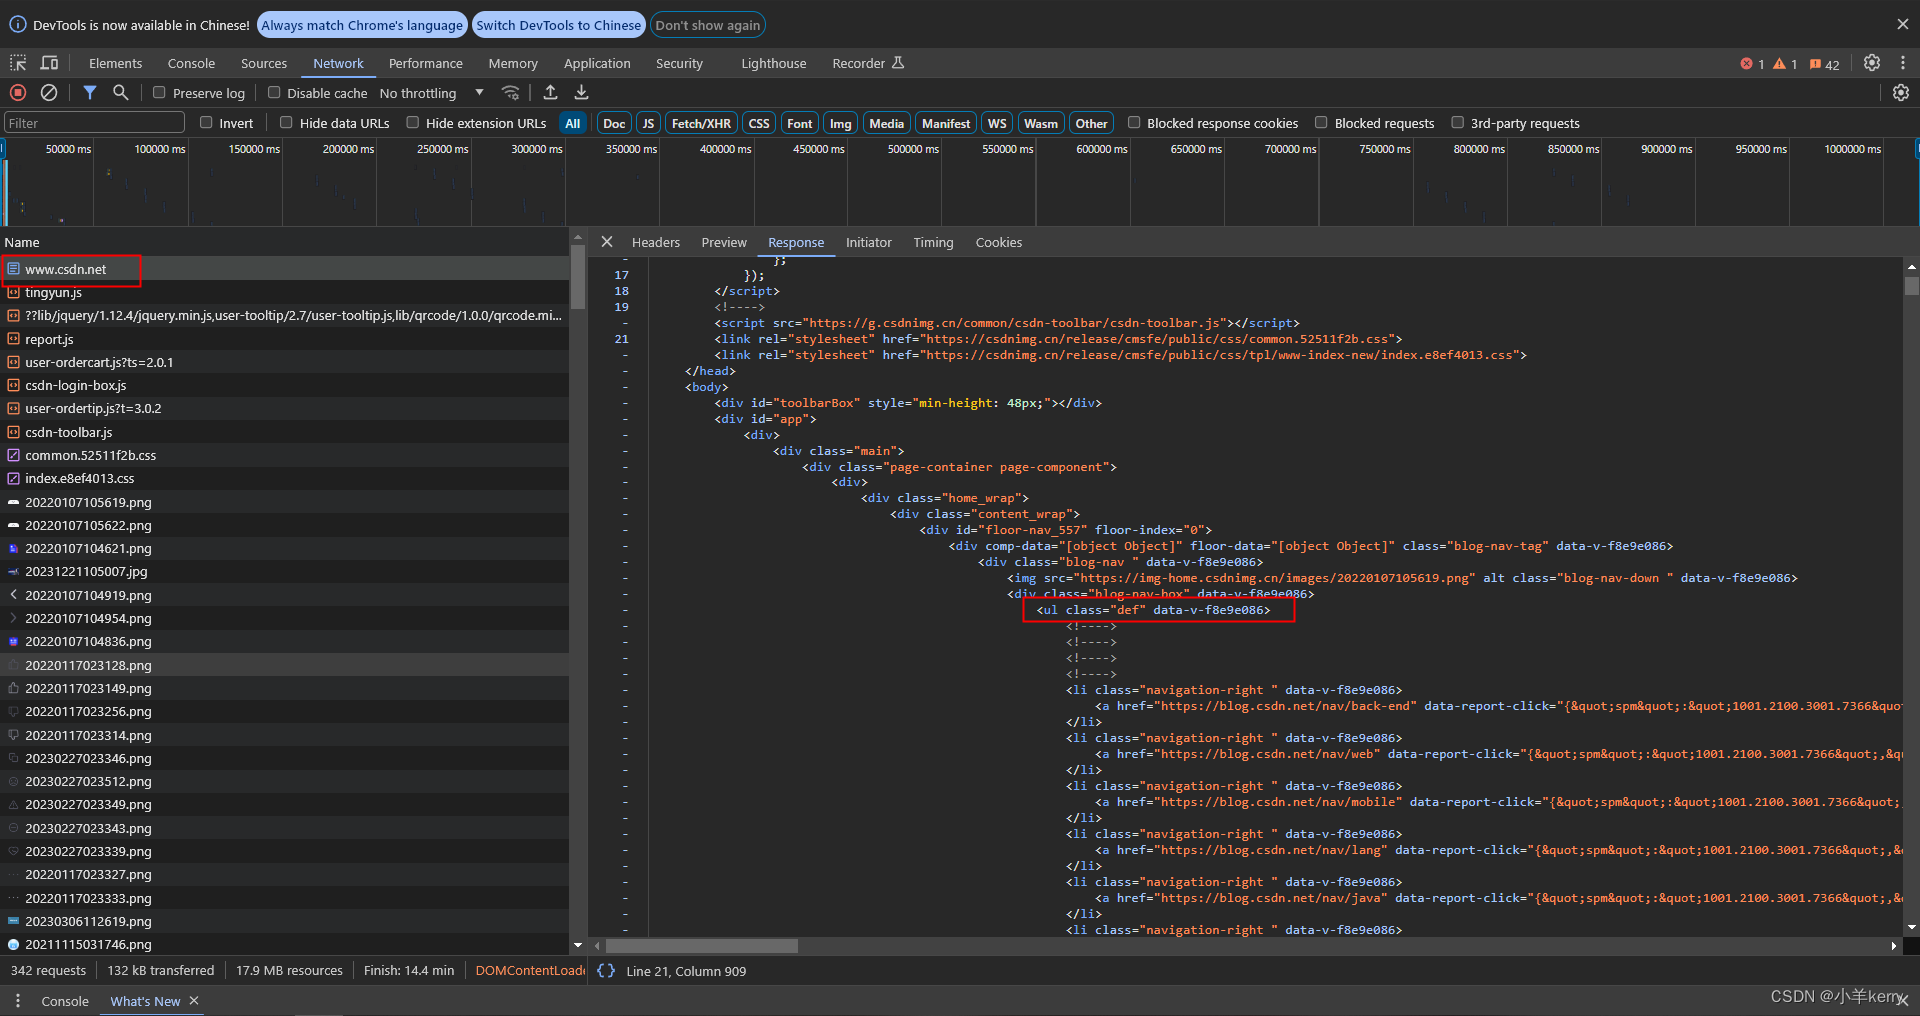
Task: Open the Sources panel tab
Action: point(264,63)
